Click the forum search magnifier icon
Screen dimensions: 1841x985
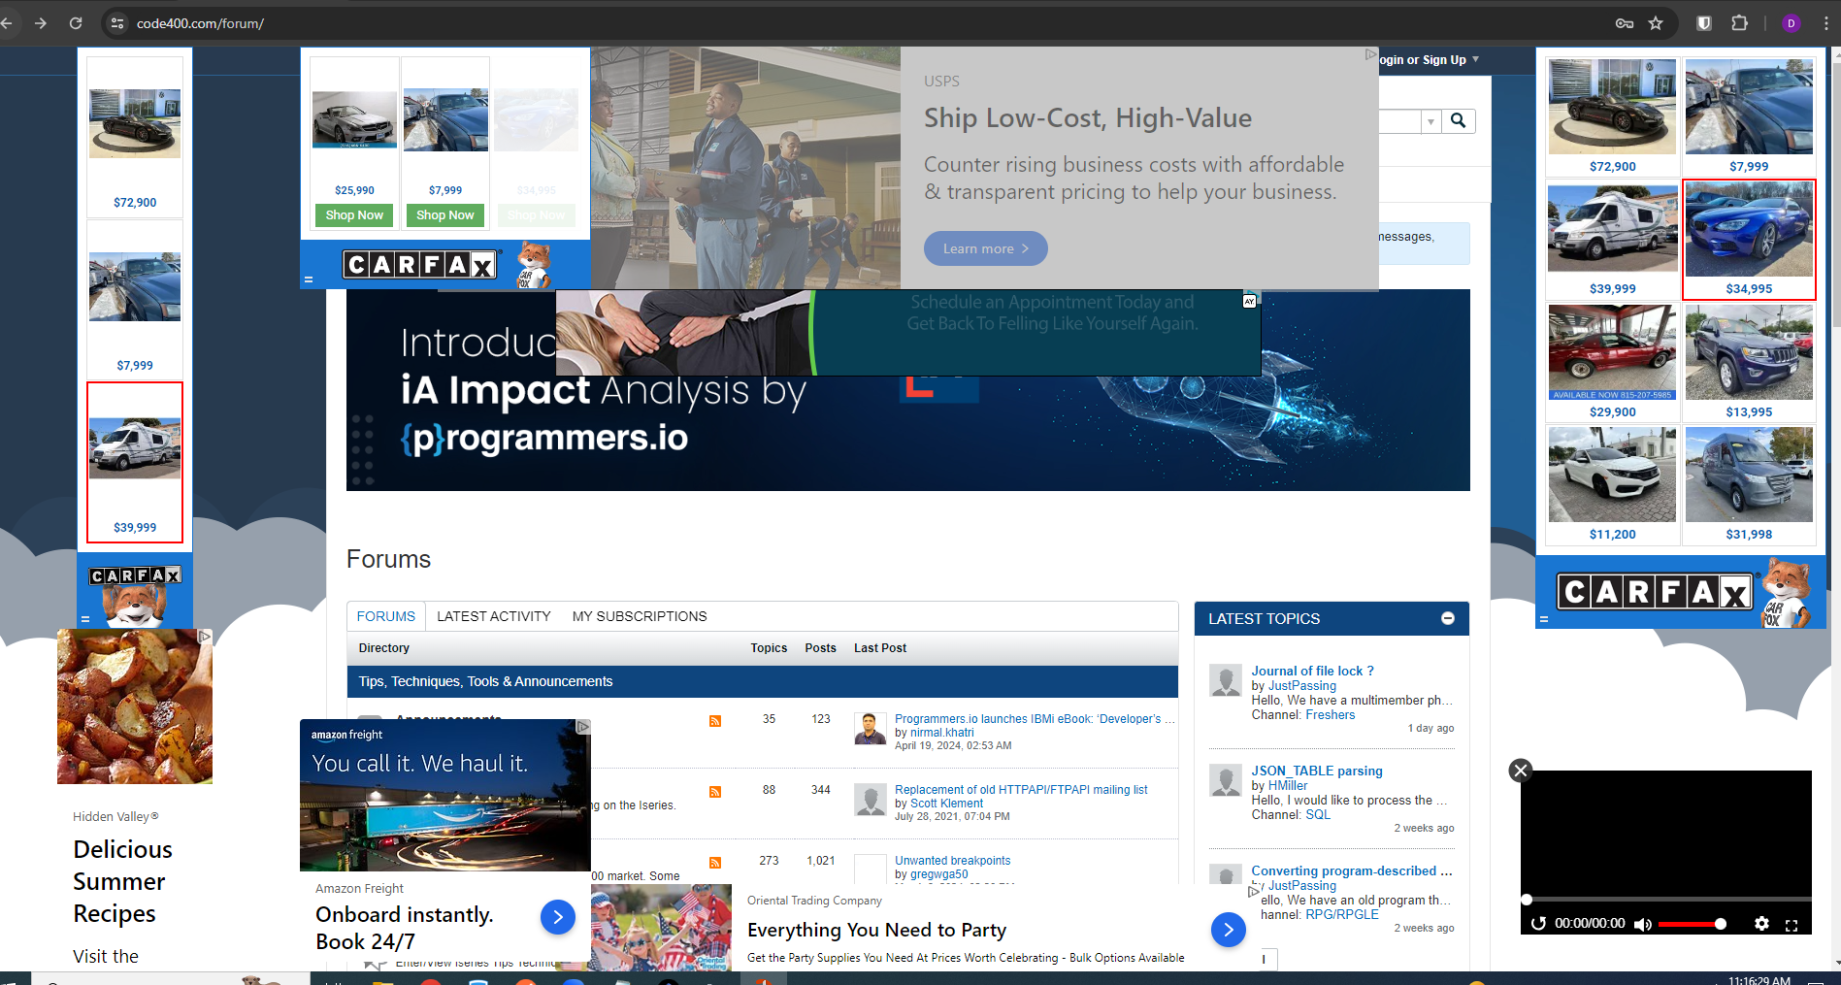(x=1458, y=121)
